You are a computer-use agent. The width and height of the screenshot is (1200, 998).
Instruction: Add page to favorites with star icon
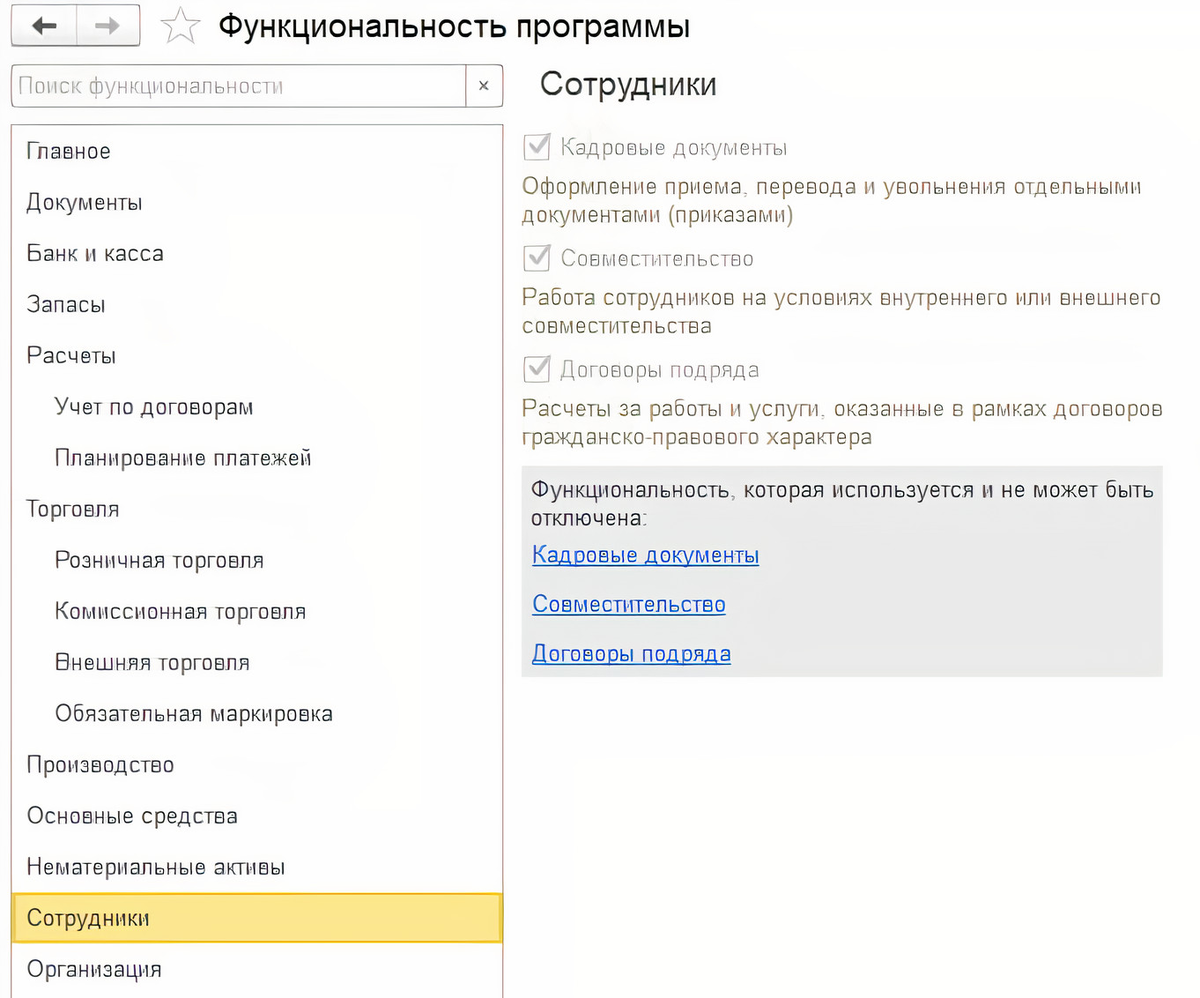click(x=180, y=25)
